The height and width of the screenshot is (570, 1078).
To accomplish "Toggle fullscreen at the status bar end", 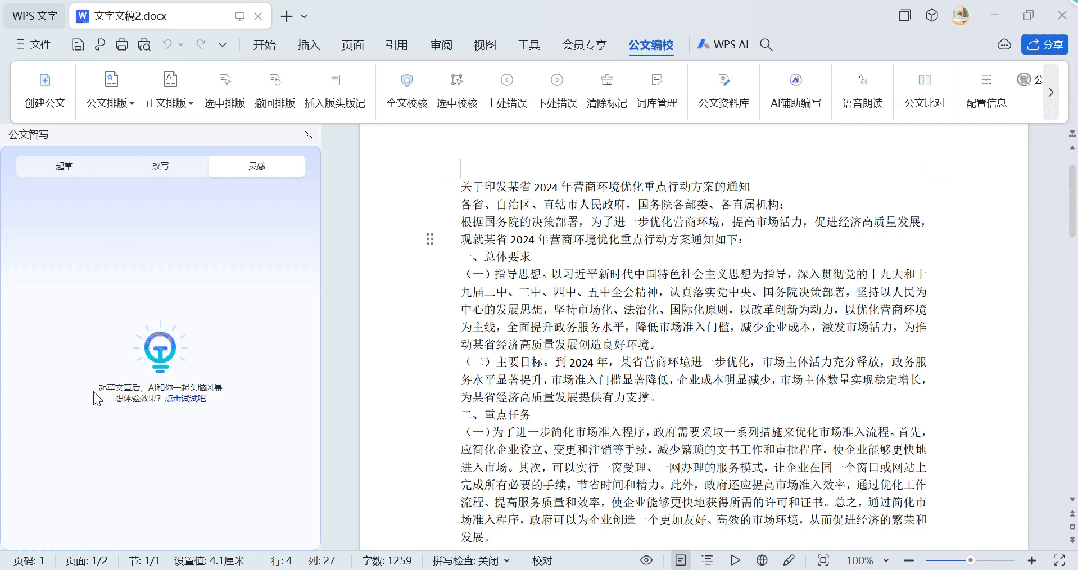I will point(1059,560).
